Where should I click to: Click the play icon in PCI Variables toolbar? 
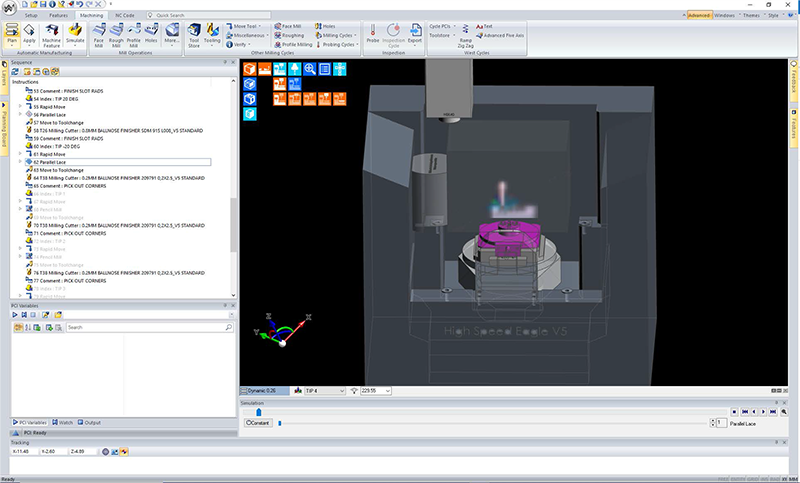(15, 315)
